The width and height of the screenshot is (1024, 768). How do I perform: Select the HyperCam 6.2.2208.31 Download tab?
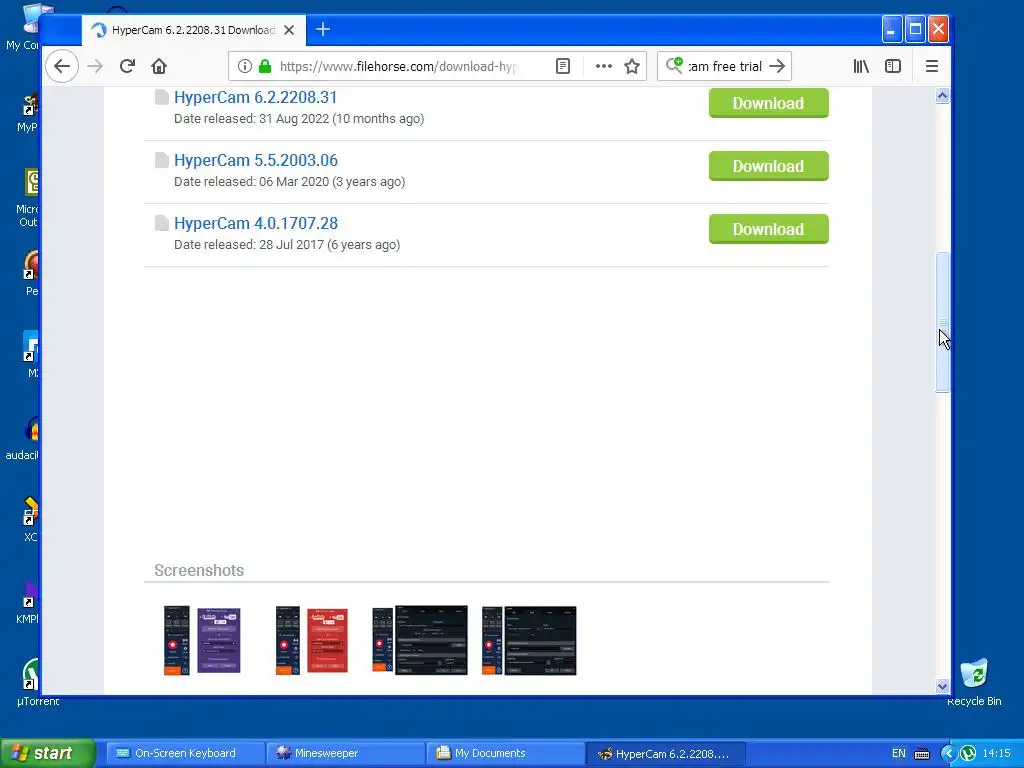pos(193,30)
